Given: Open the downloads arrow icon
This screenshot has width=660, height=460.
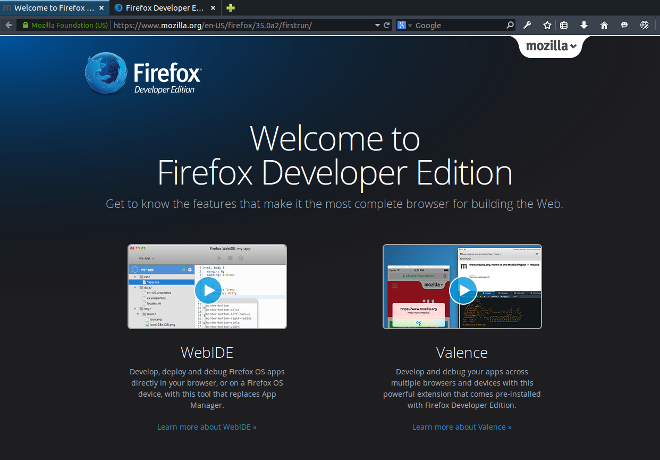Looking at the screenshot, I should [584, 25].
